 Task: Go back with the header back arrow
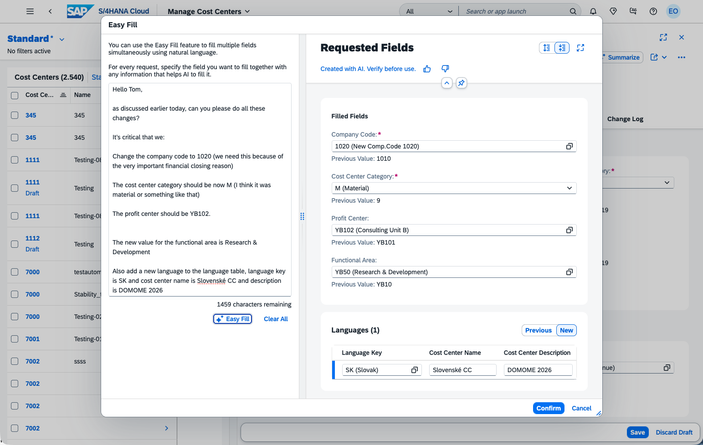click(50, 11)
